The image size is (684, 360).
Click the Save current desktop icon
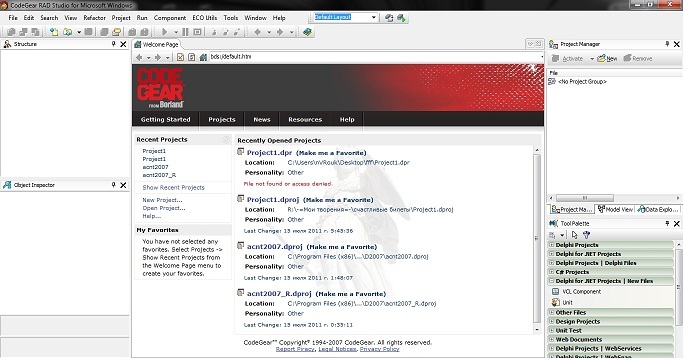(x=389, y=17)
